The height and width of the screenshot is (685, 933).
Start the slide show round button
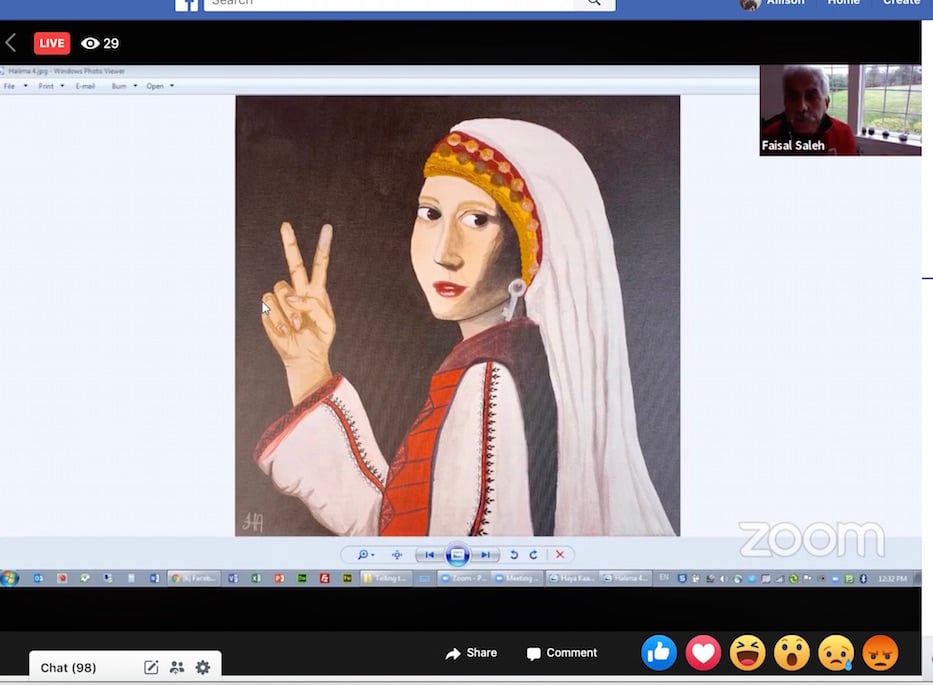click(458, 555)
